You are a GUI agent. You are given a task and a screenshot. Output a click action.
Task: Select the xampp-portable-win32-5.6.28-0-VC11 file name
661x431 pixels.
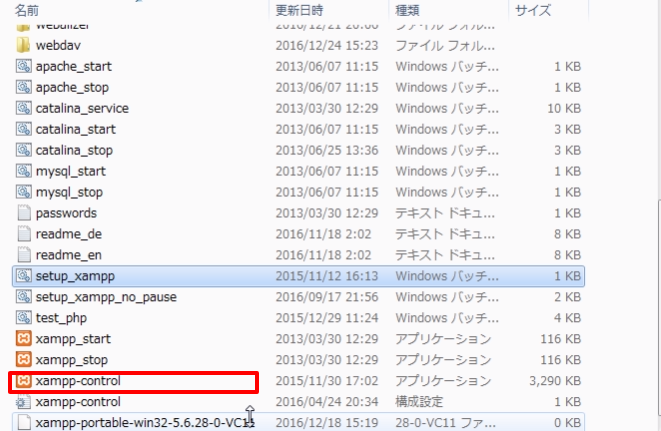[145, 423]
